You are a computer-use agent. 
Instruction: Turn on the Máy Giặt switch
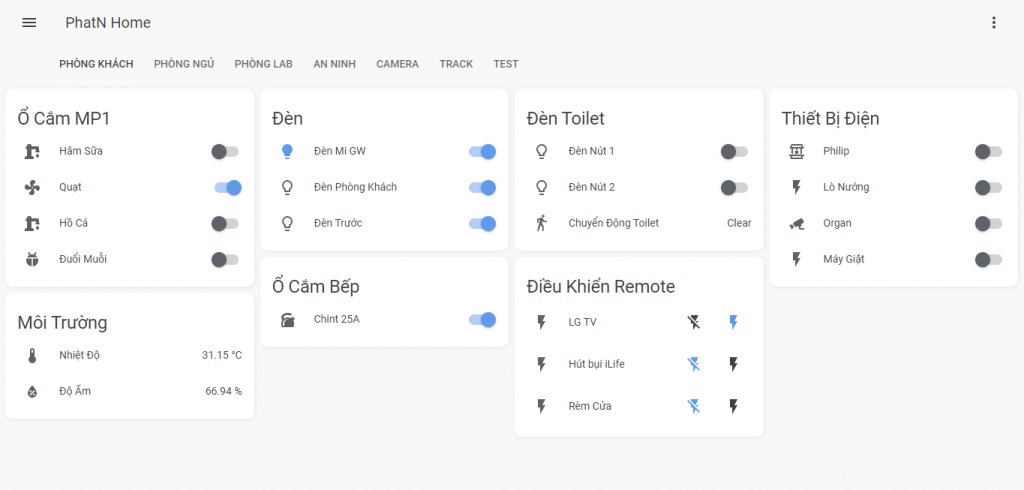tap(989, 259)
